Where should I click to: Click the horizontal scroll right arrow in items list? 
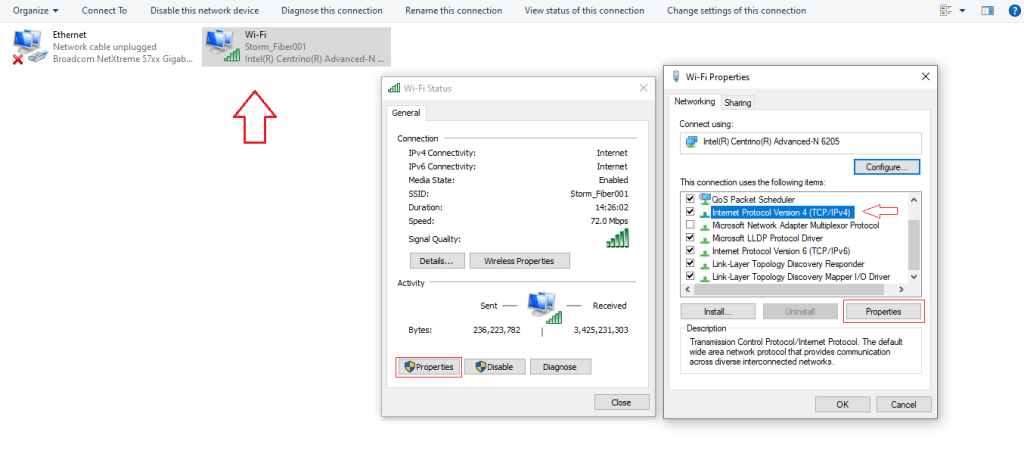pos(901,289)
